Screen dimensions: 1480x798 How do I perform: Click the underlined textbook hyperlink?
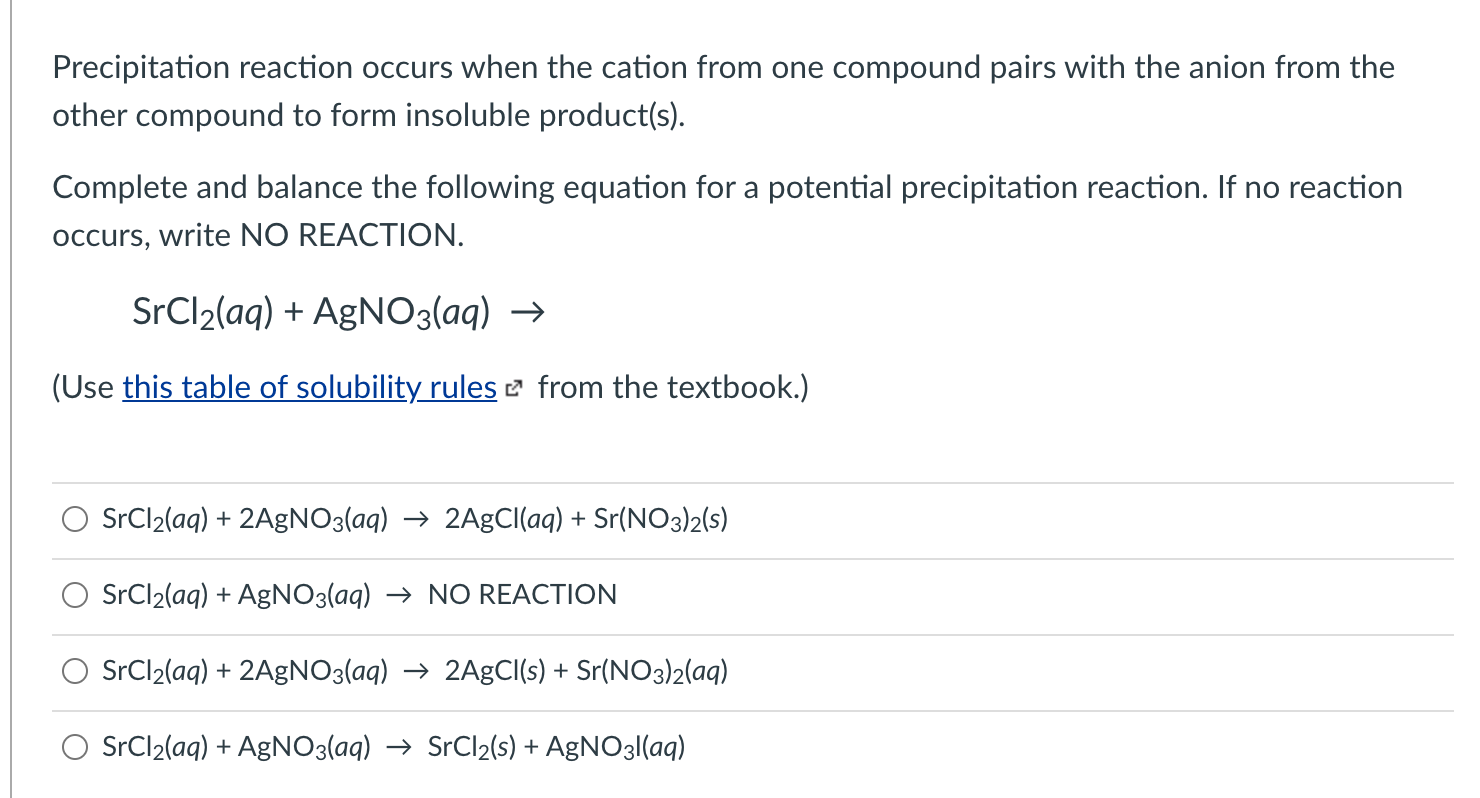tap(308, 388)
